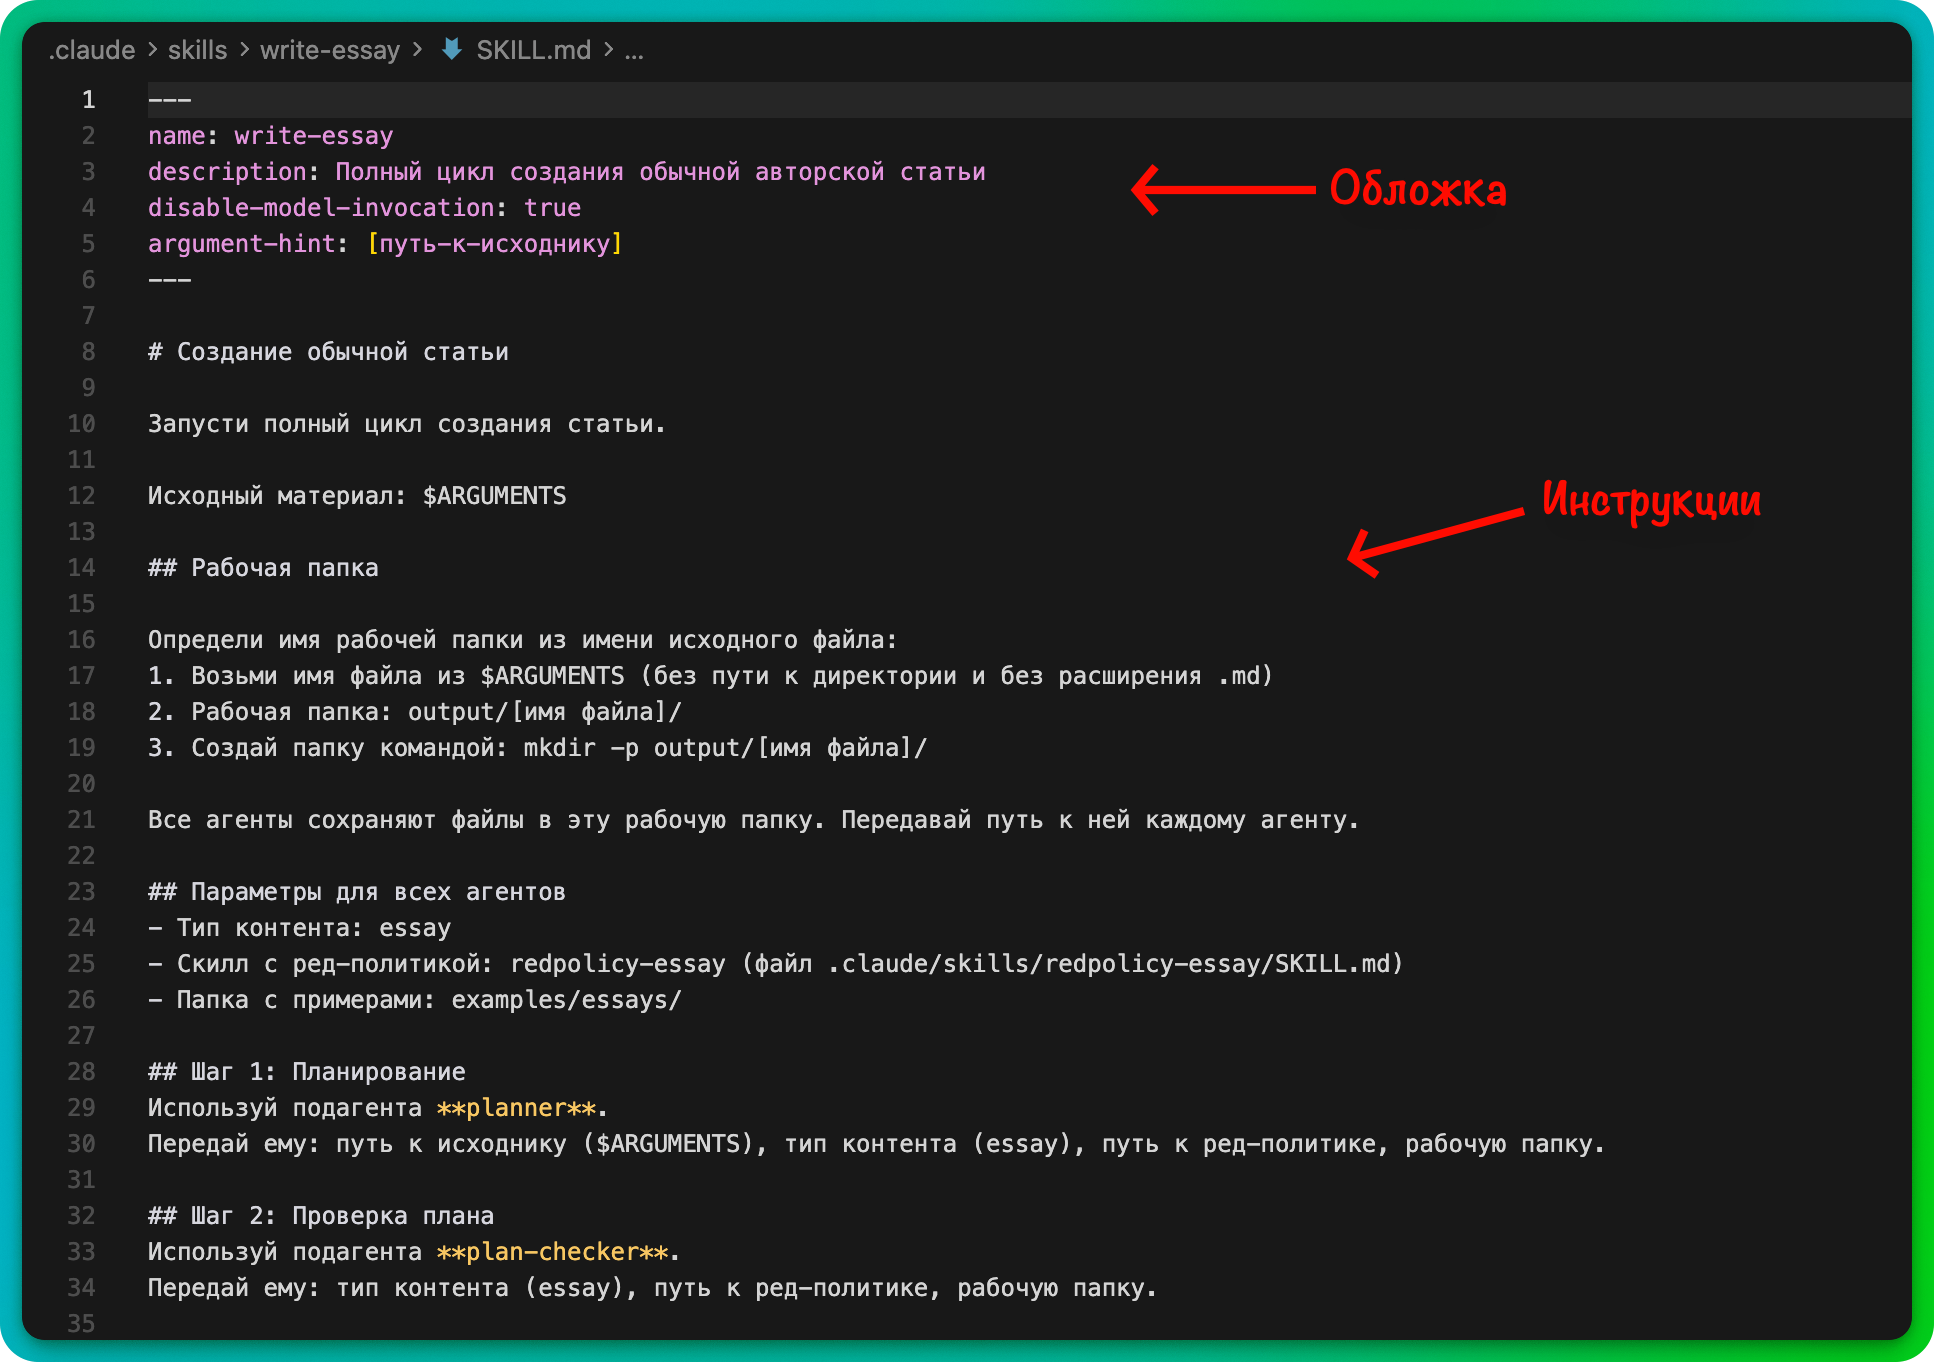Viewport: 1934px width, 1362px height.
Task: Click the 'true' value of disable-model-invocation
Action: (552, 208)
